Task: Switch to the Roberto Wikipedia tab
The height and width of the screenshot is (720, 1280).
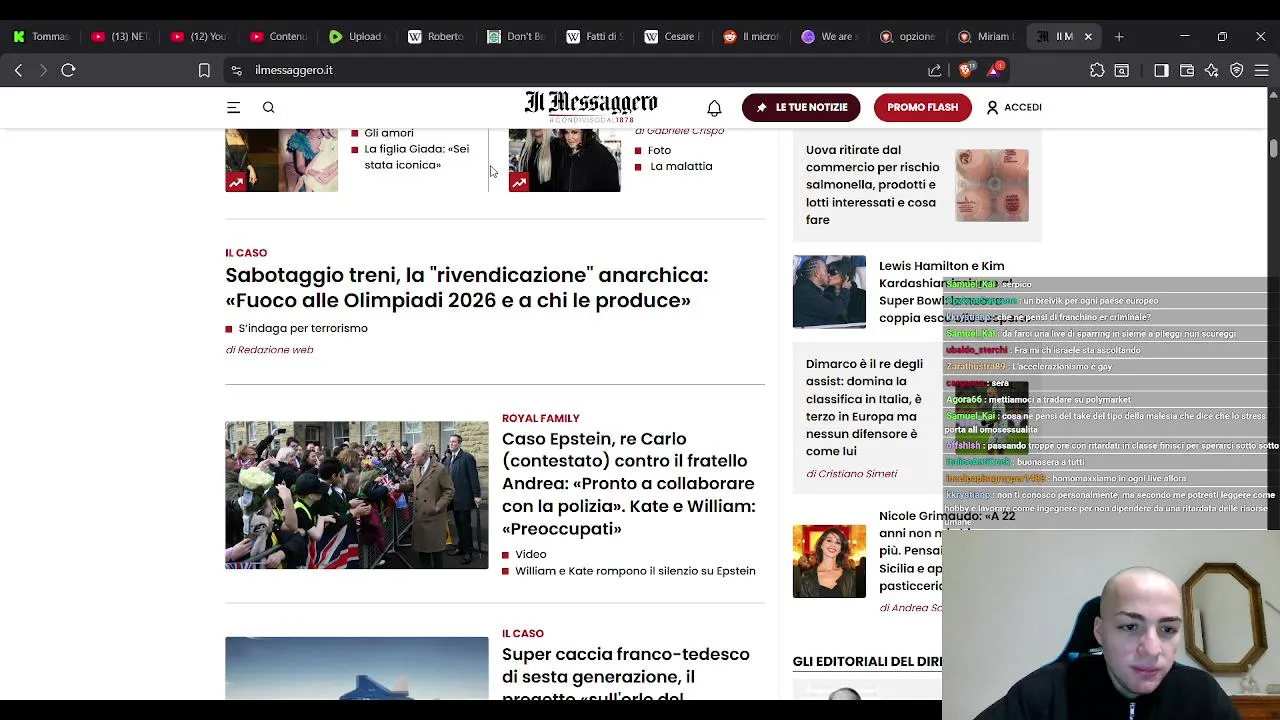Action: point(436,36)
